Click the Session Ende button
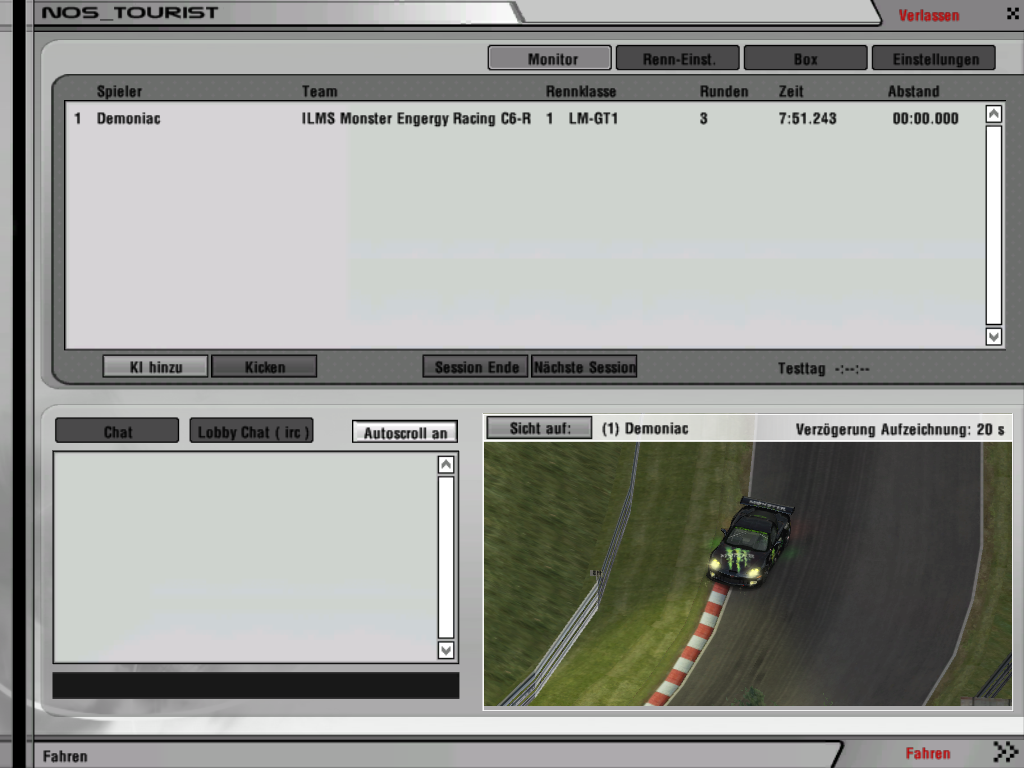 point(476,367)
